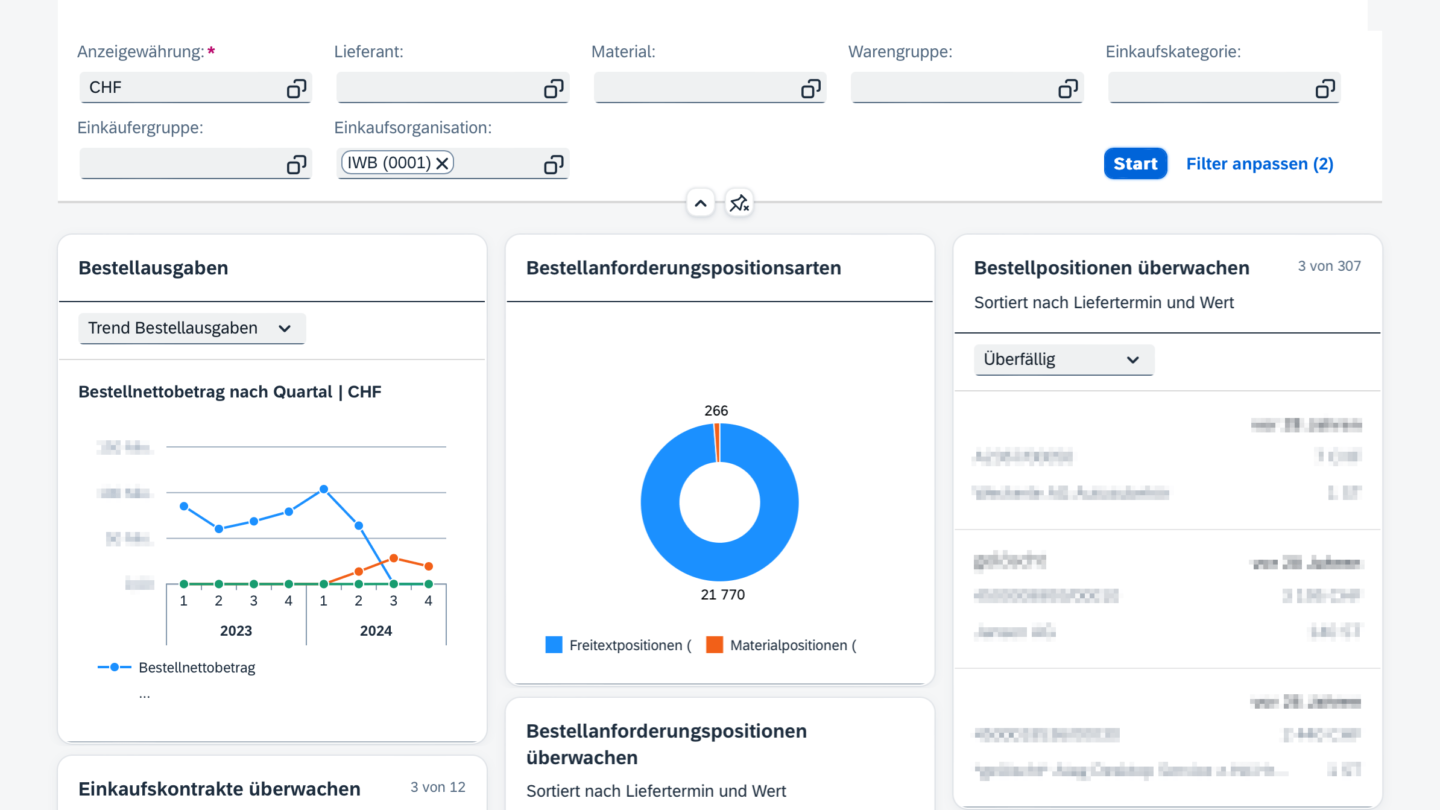
Task: Open value help icon for Einkaufskategorie
Action: coord(1324,89)
